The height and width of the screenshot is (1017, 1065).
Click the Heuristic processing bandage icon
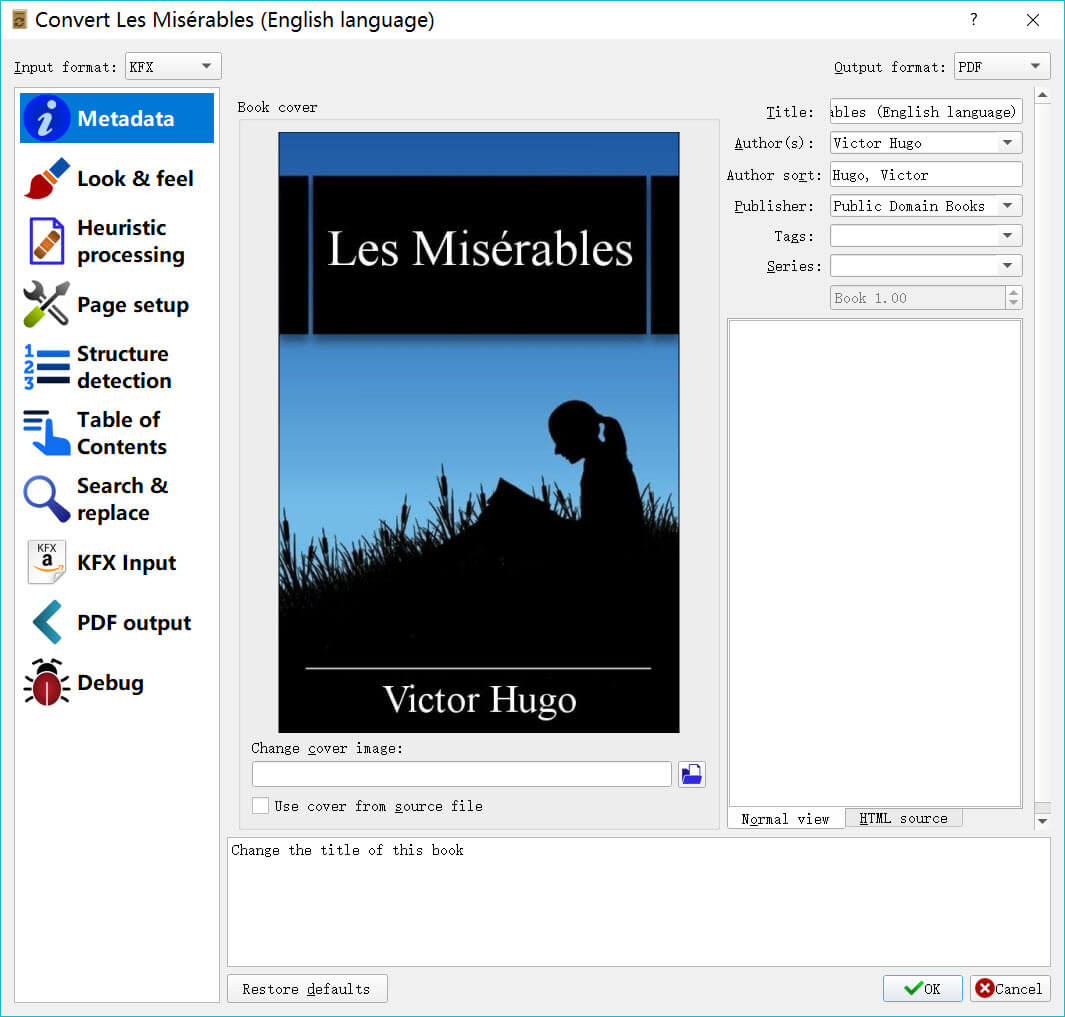[x=46, y=240]
